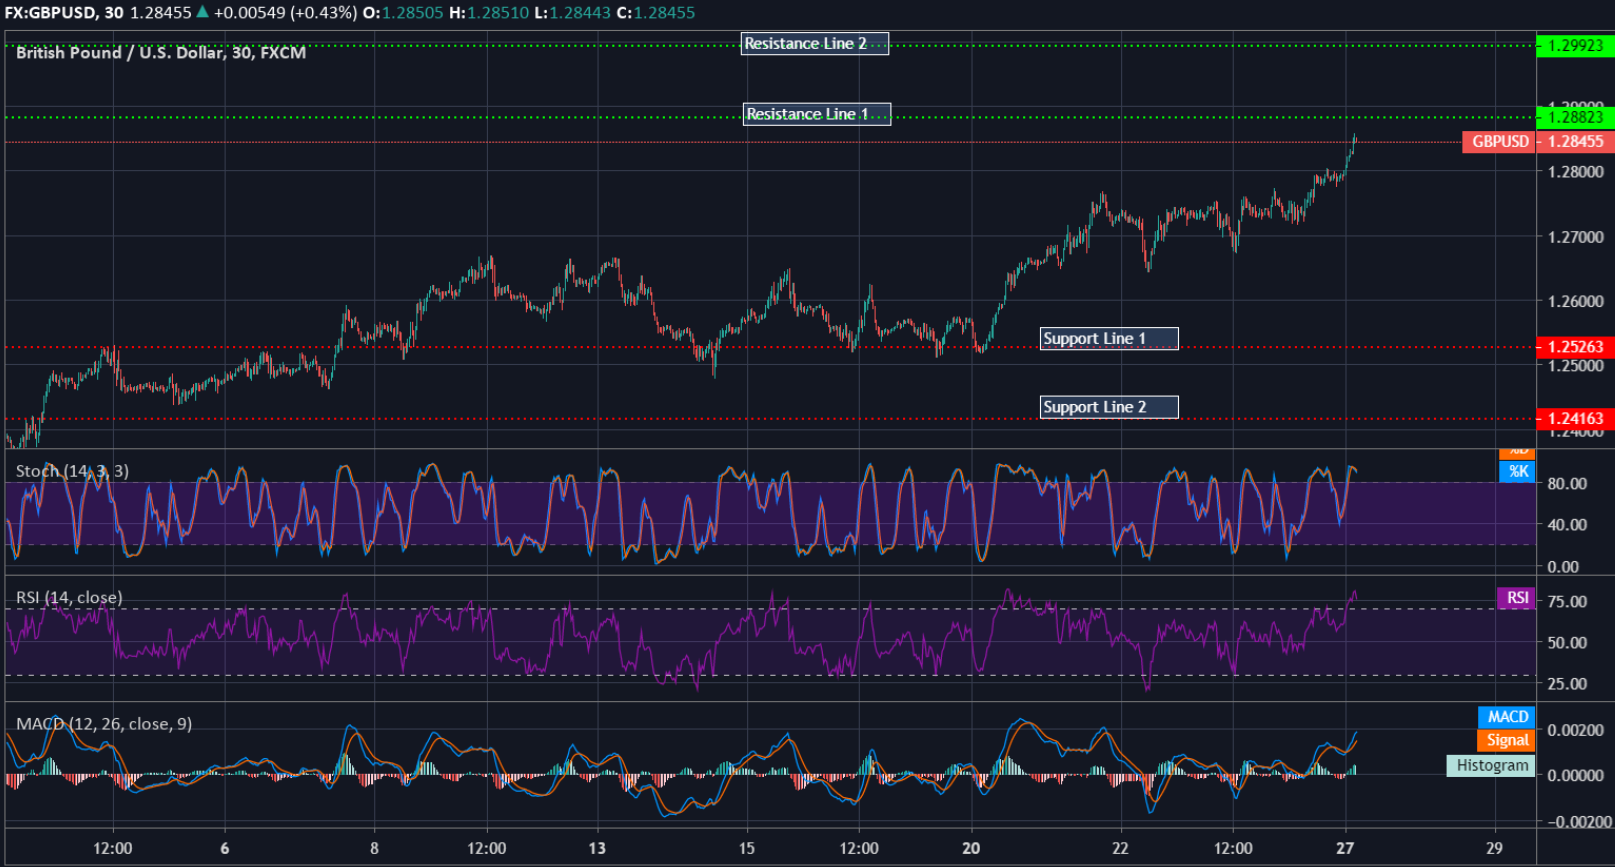Viewport: 1615px width, 867px height.
Task: Click the O:1.28505 open value
Action: [405, 13]
